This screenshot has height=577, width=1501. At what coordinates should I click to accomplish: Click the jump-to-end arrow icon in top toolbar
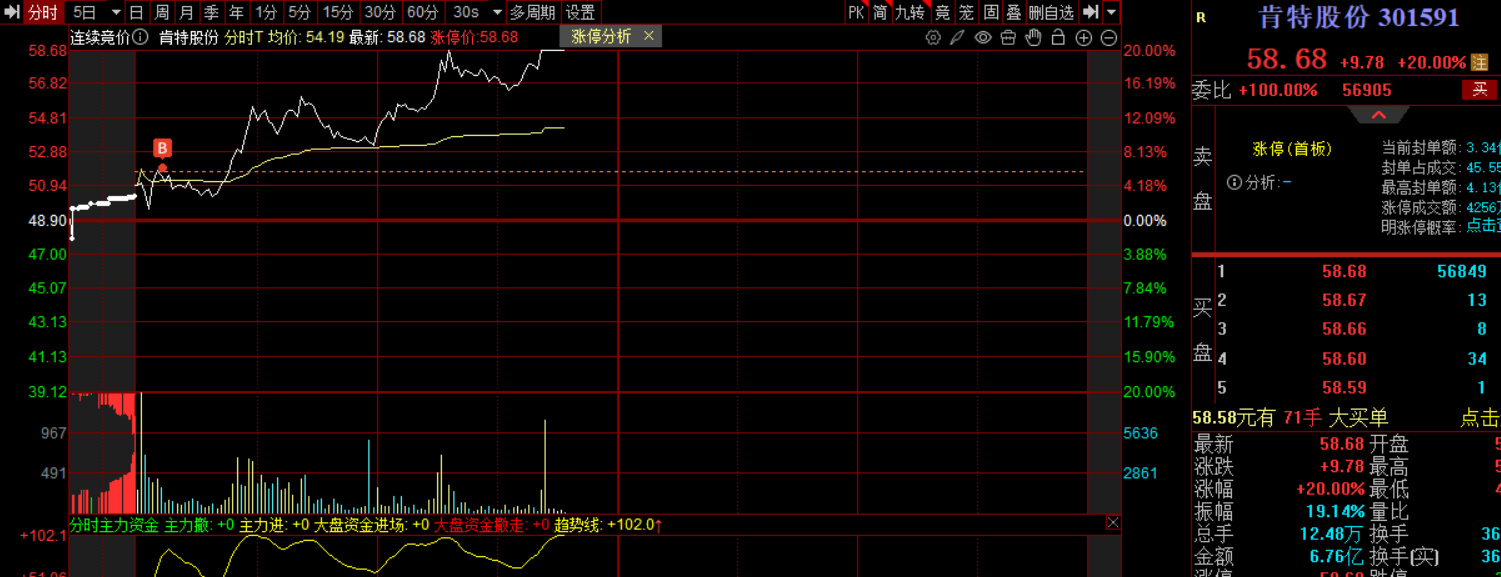pos(1091,13)
